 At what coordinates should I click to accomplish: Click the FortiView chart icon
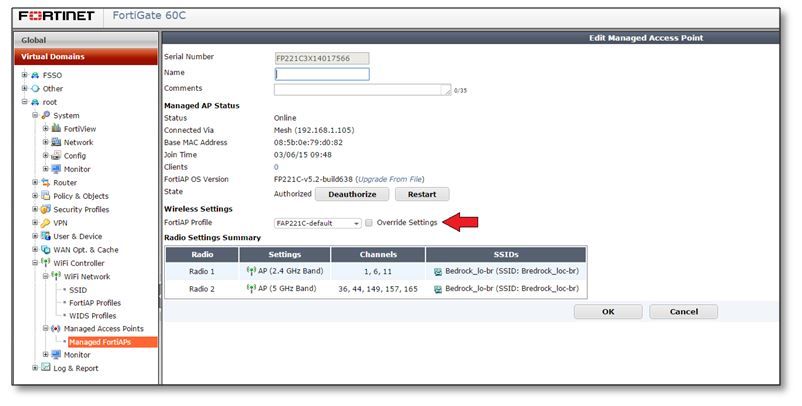56,129
